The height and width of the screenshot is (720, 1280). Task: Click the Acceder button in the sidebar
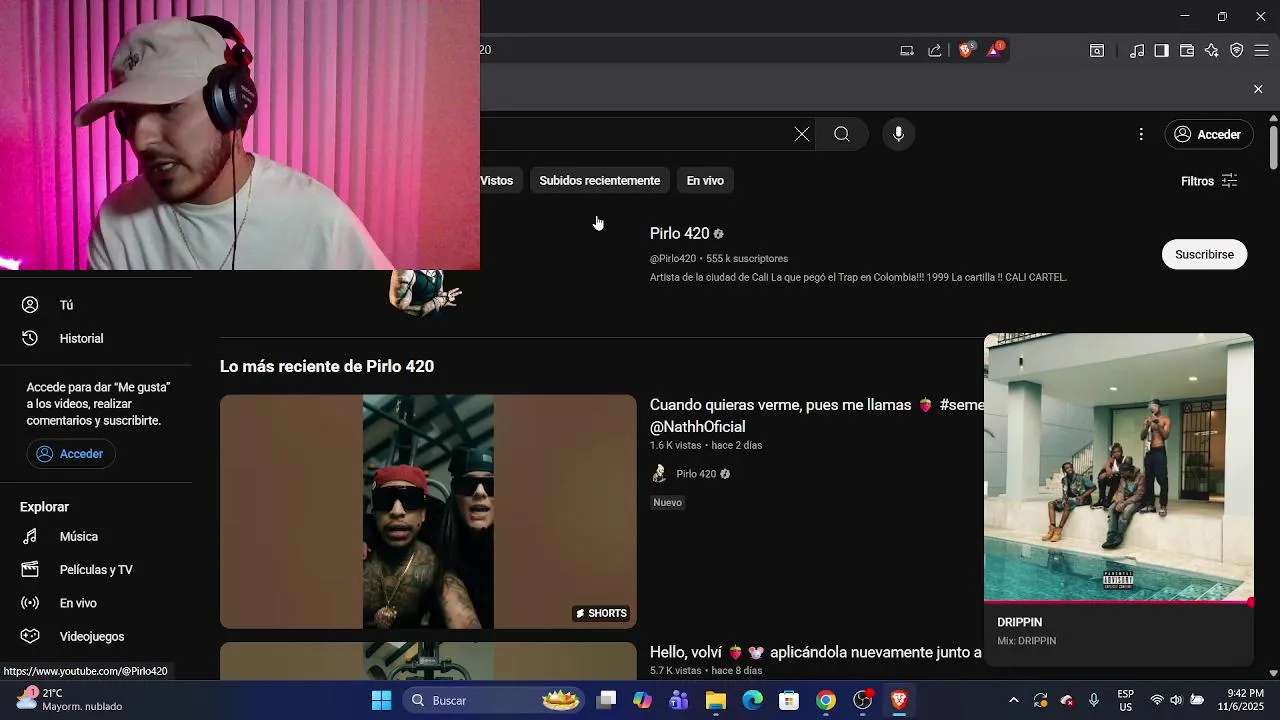point(71,454)
